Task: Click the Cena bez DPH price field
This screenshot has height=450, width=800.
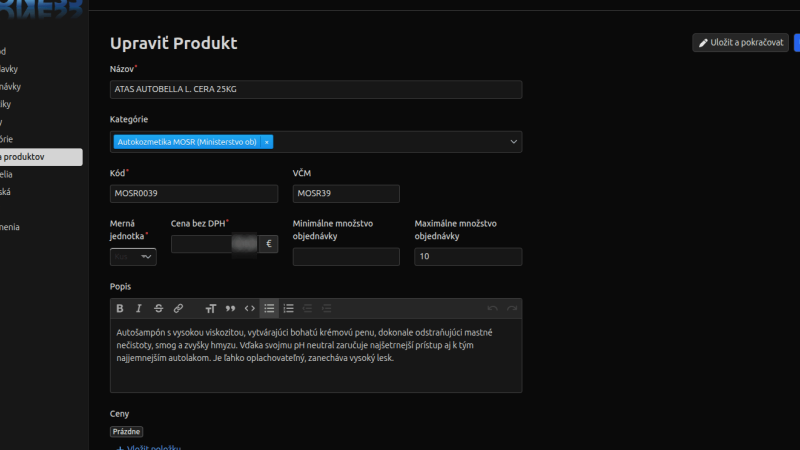Action: 214,244
